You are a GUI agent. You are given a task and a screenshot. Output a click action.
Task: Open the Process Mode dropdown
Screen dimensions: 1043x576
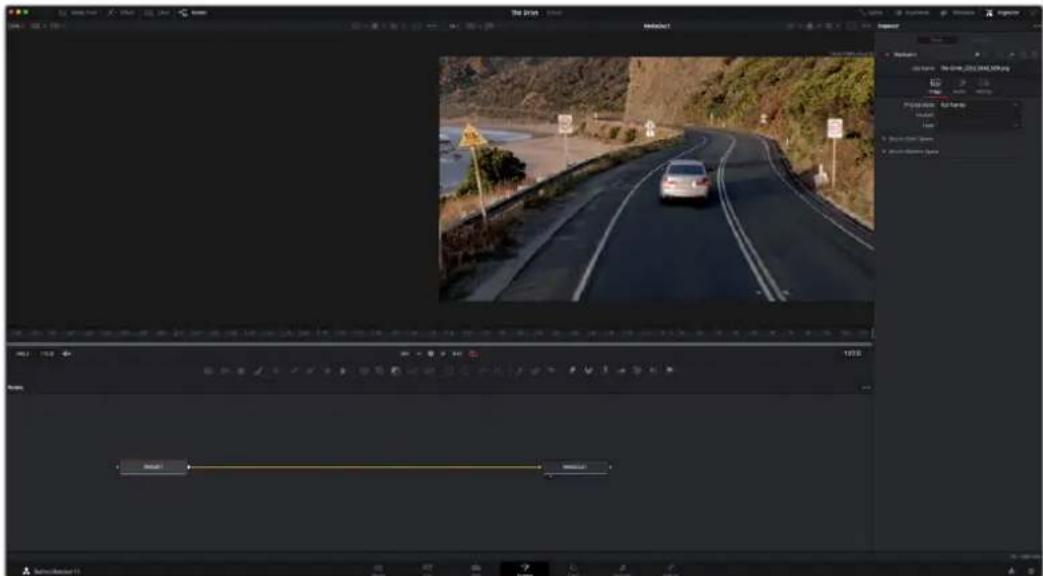(x=978, y=104)
